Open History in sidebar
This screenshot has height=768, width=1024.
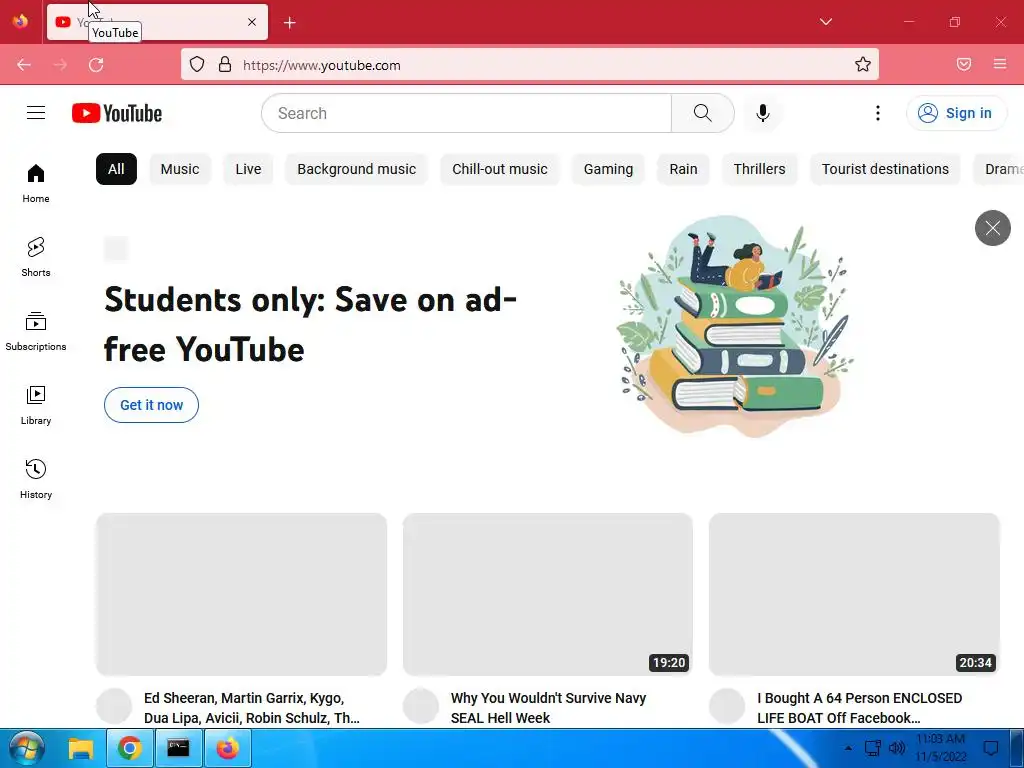pos(36,479)
